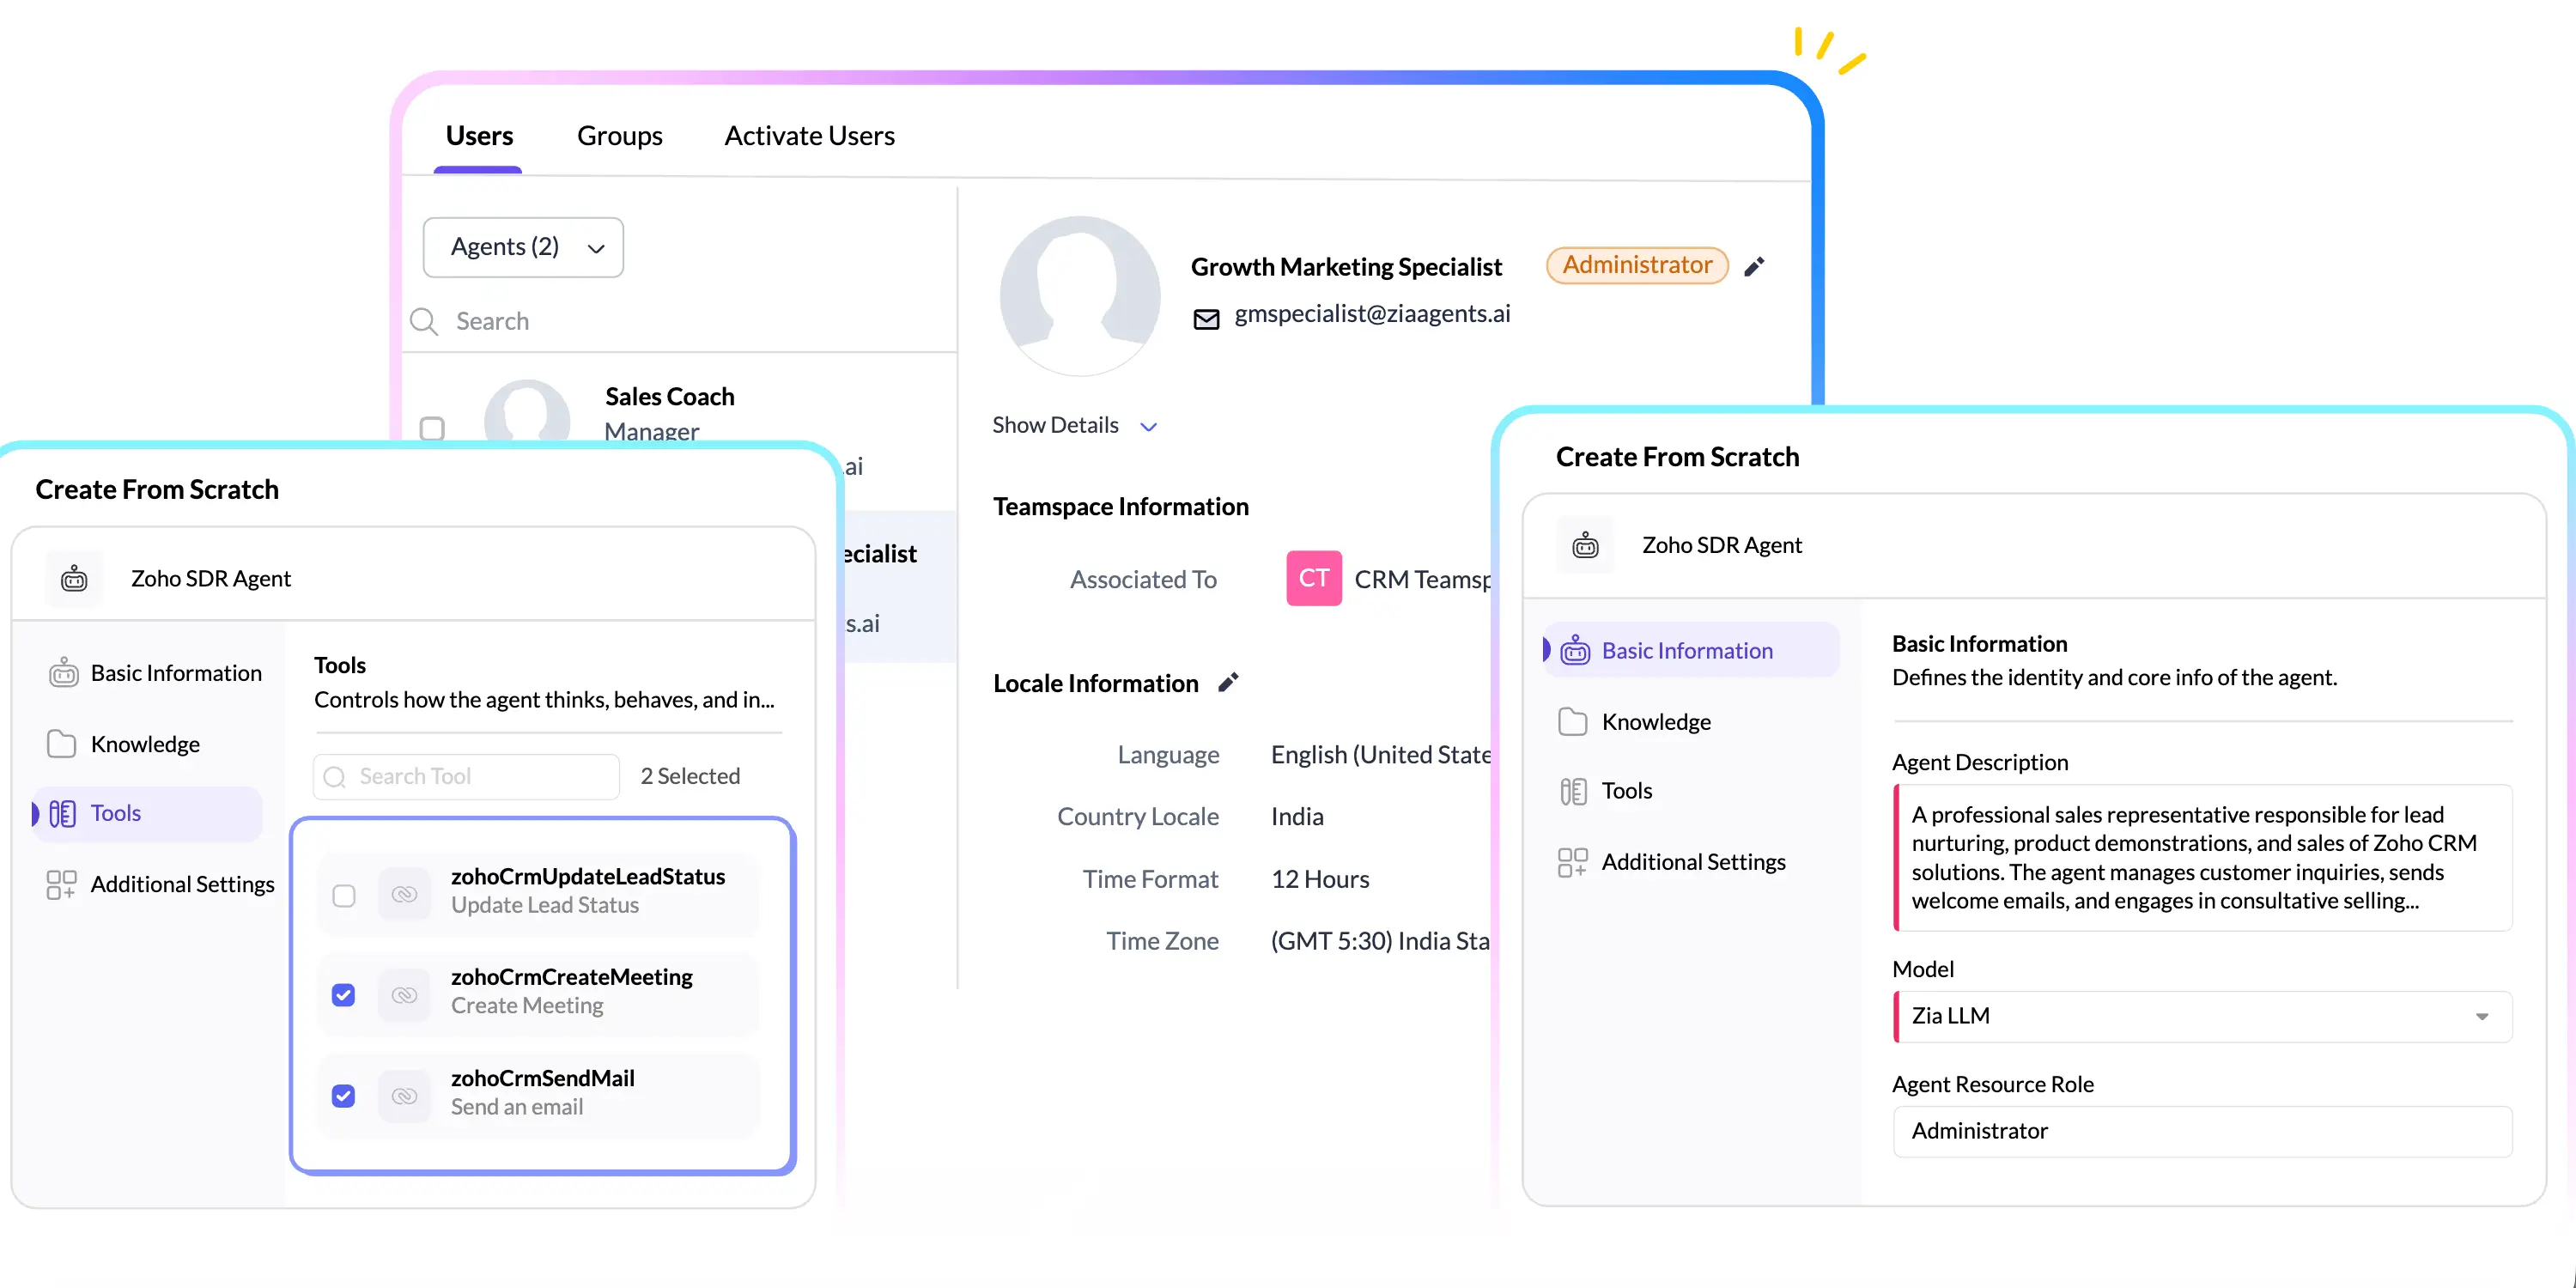
Task: Open Additional Settings via its grid icon
Action: point(1571,861)
